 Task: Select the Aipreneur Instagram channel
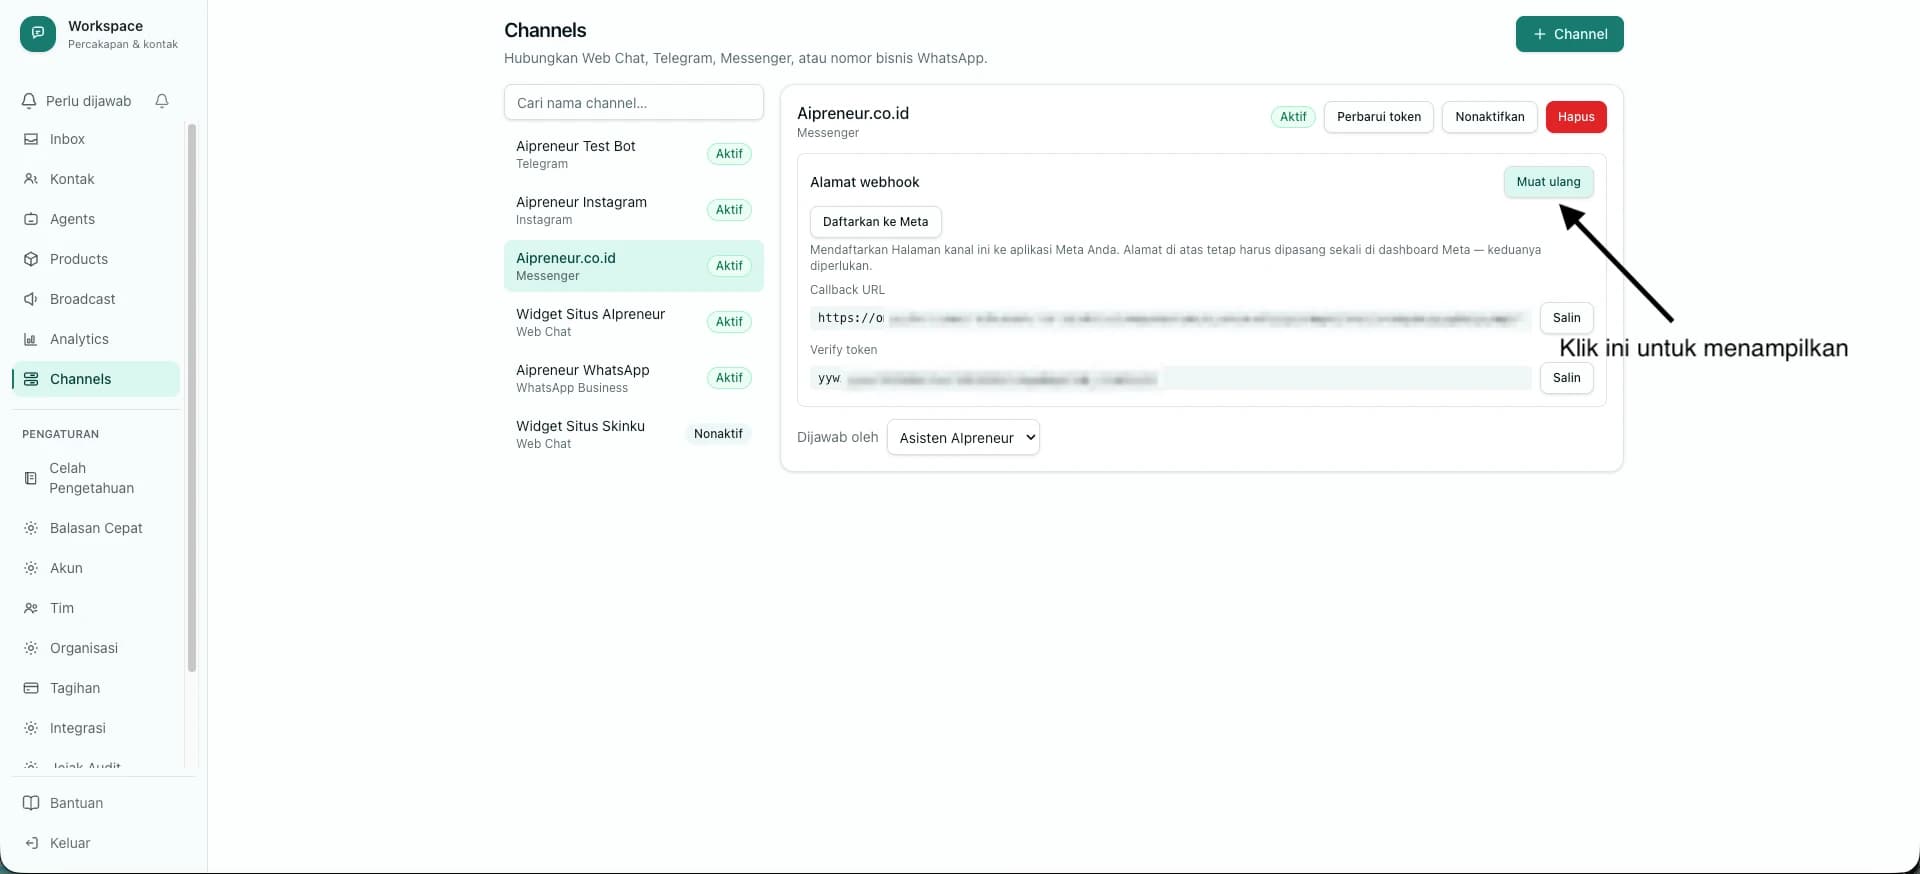(x=634, y=210)
